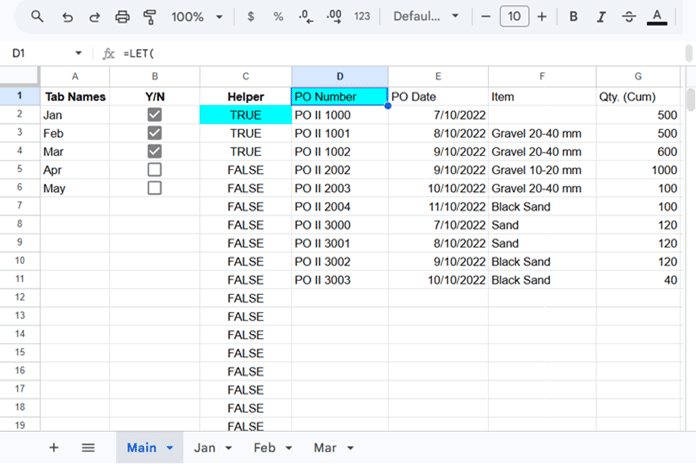The height and width of the screenshot is (464, 696).
Task: Check the Apr checkbox
Action: pos(154,170)
